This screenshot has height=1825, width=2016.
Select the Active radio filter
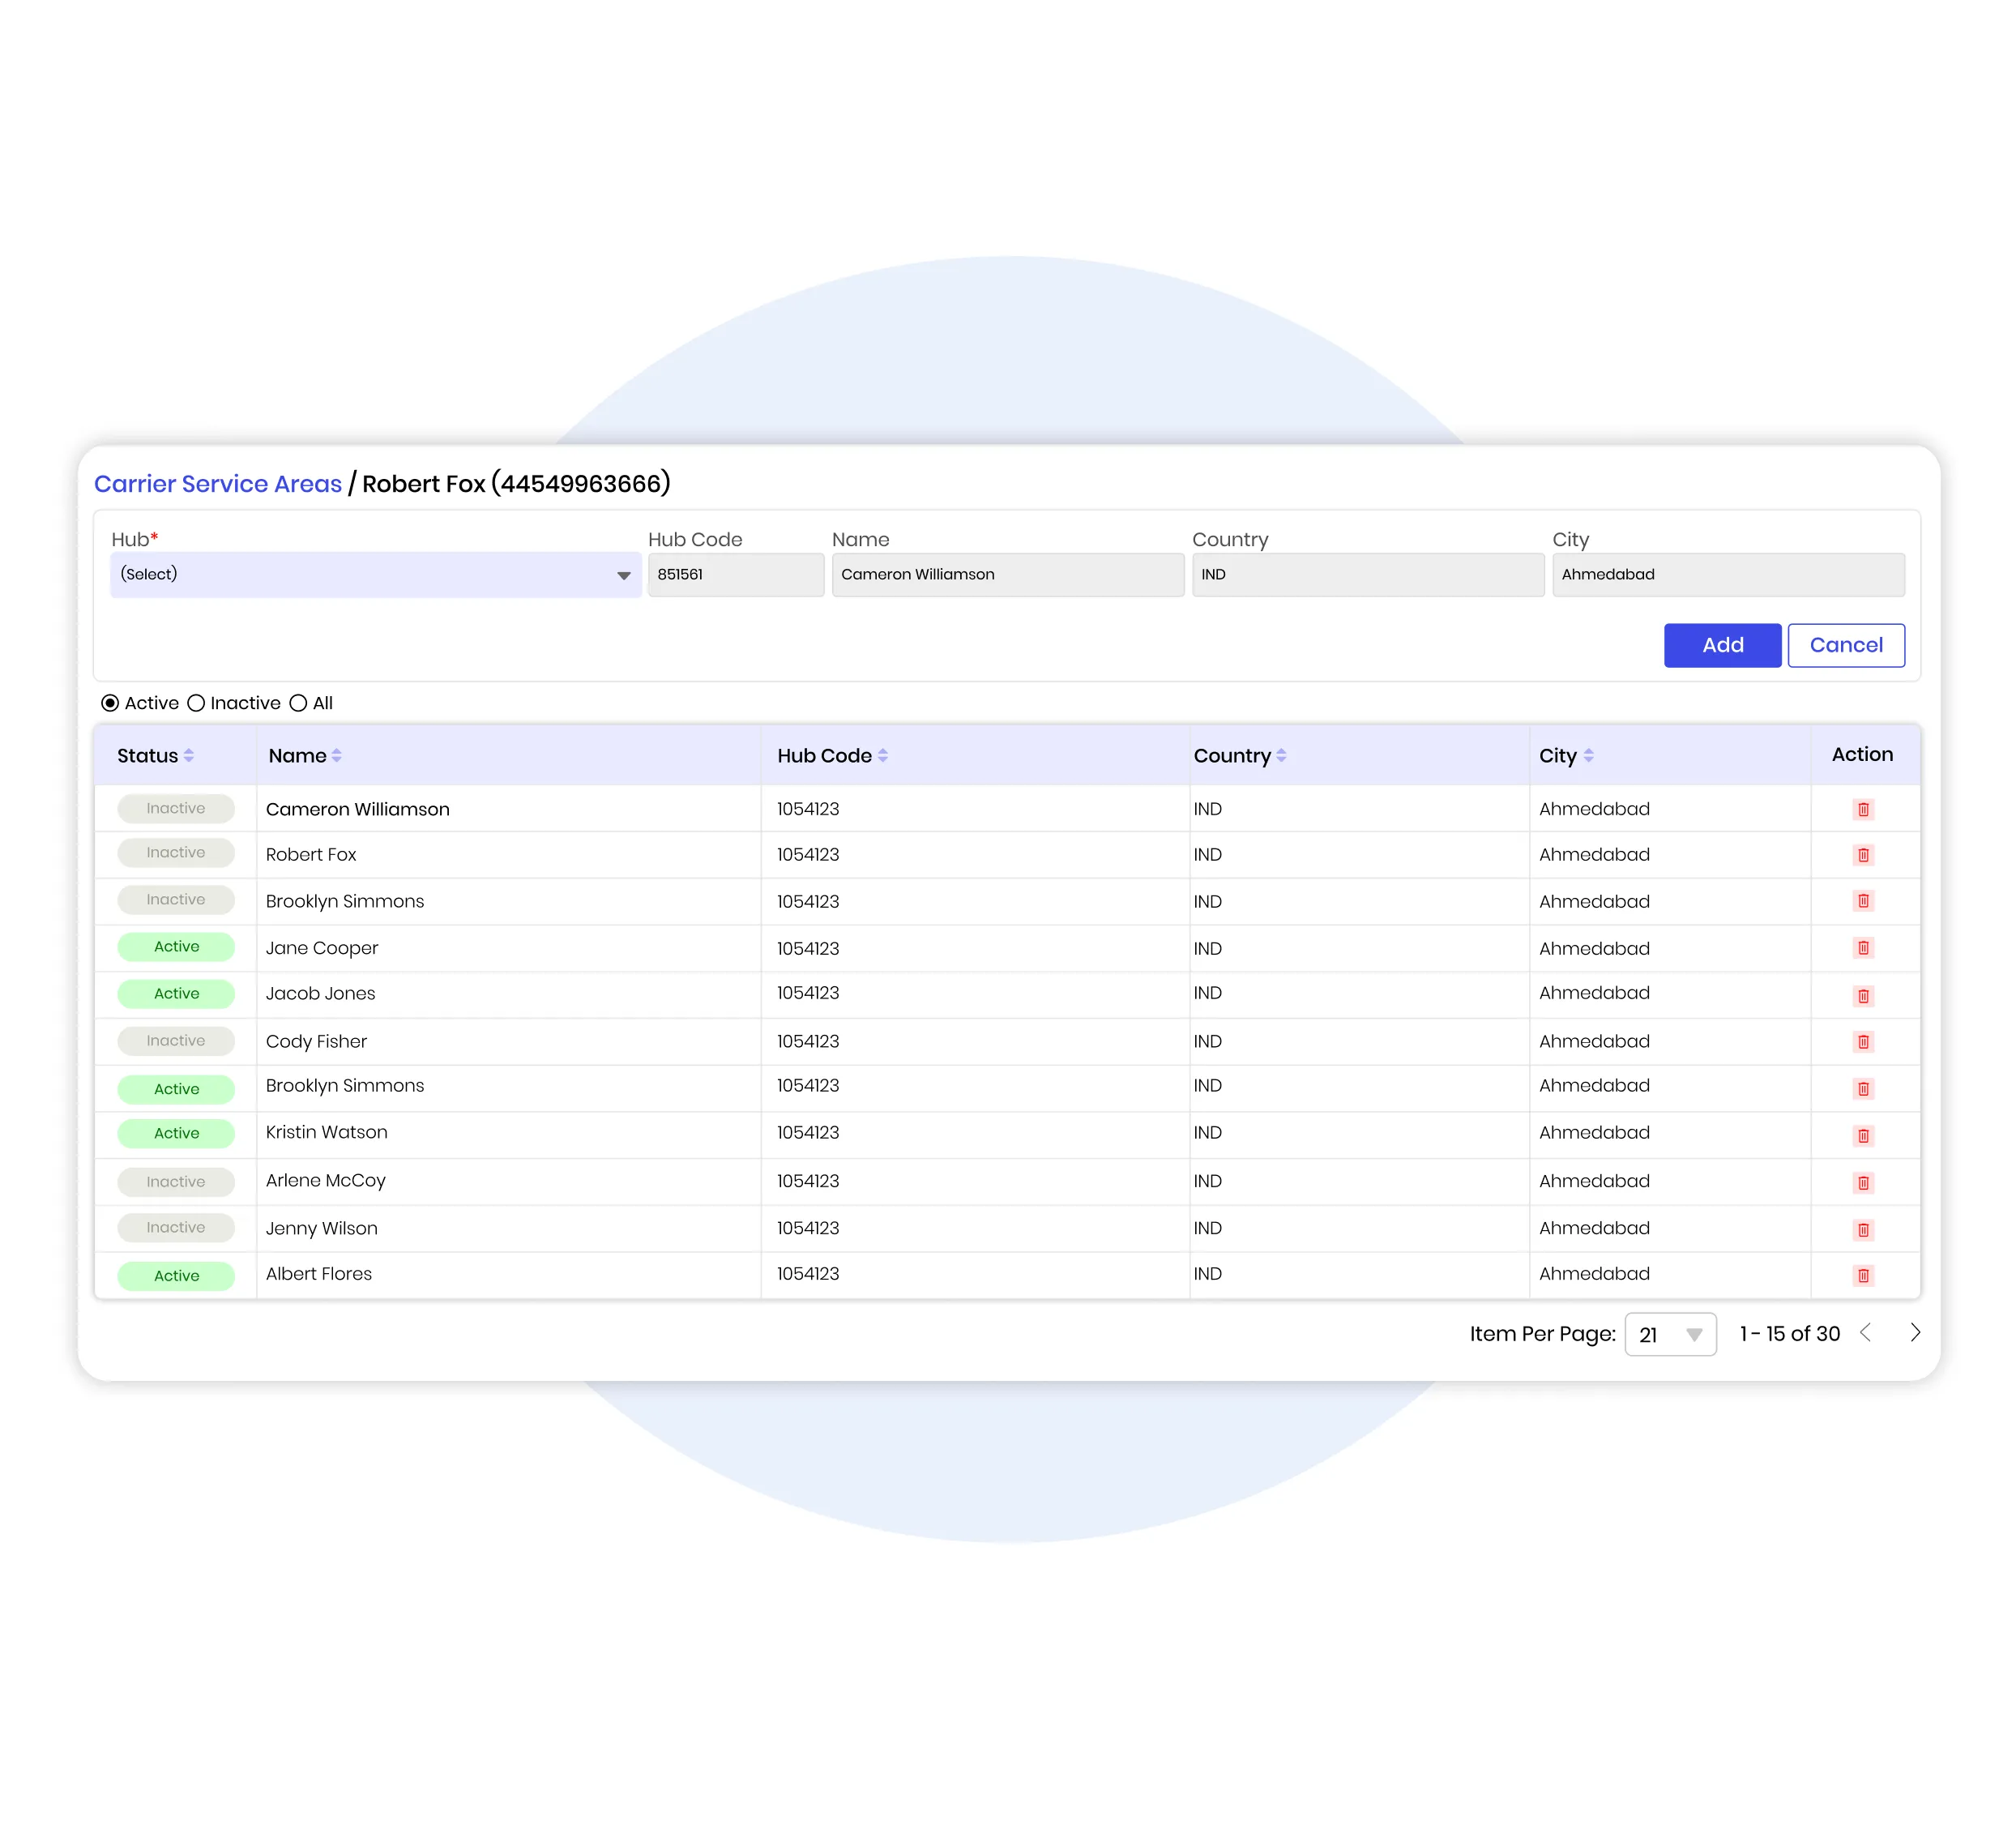(x=110, y=703)
